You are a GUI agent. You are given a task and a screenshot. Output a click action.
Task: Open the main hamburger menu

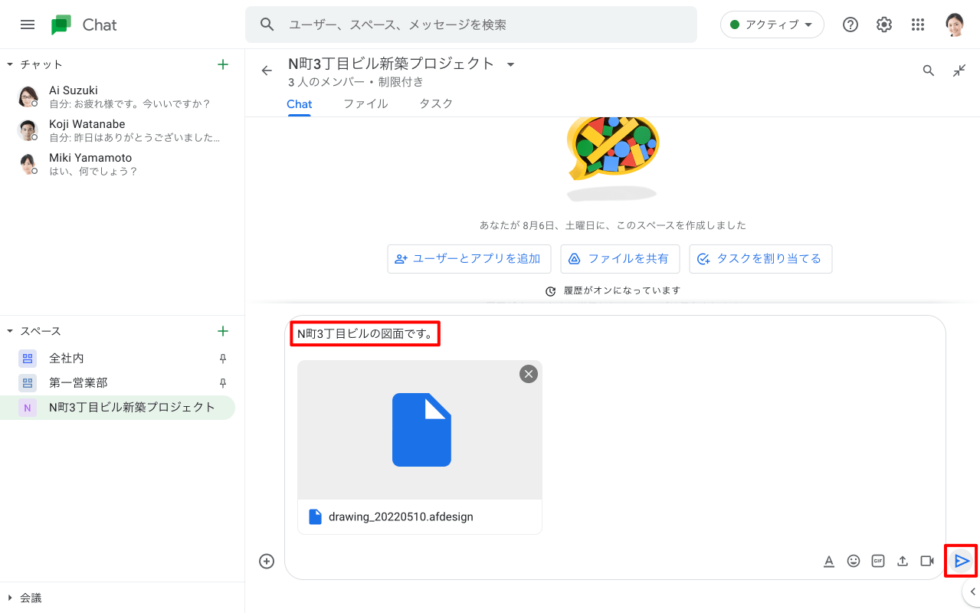(x=27, y=24)
